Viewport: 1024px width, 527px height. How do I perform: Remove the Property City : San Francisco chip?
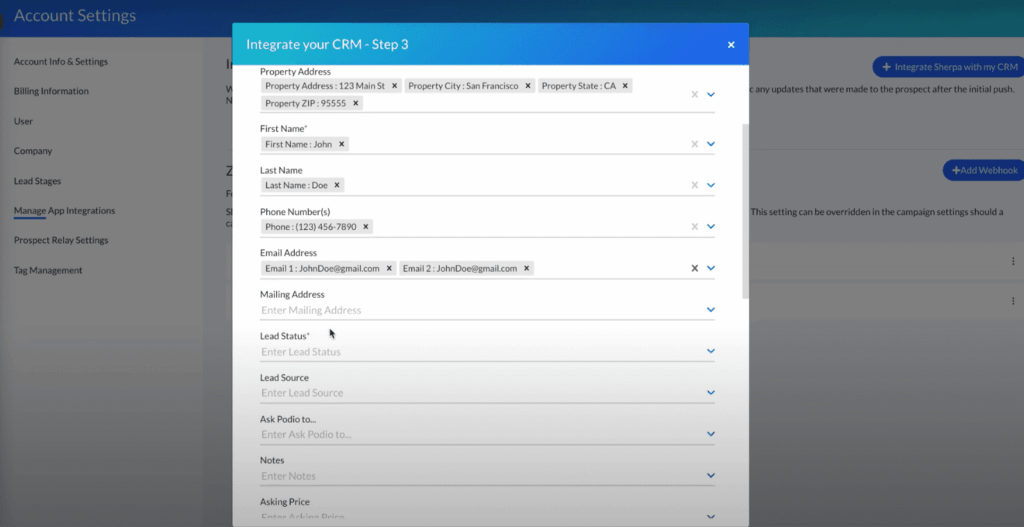[528, 86]
